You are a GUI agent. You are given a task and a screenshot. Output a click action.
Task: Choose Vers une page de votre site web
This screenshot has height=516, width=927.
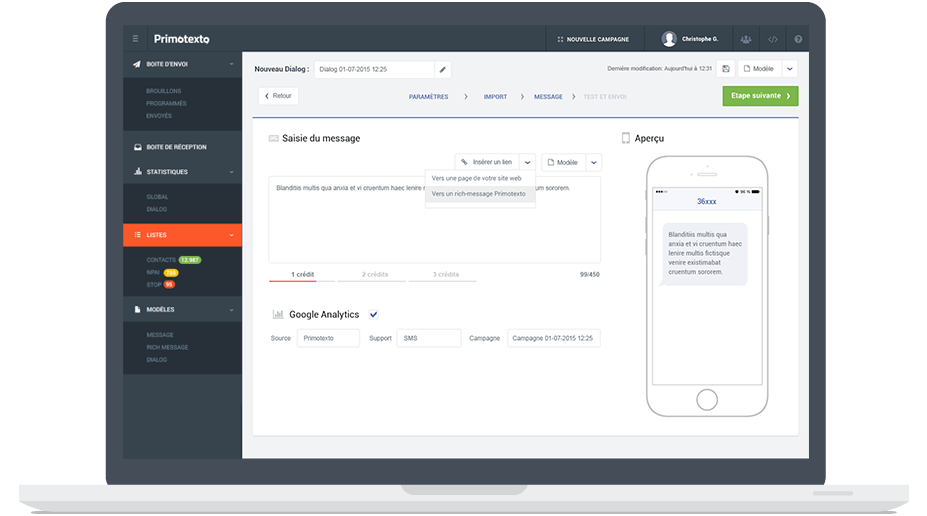click(480, 178)
